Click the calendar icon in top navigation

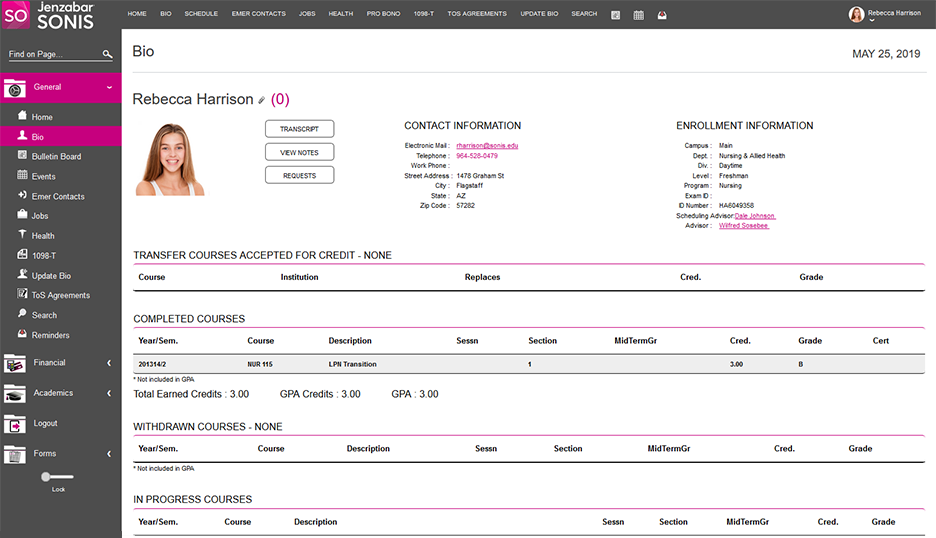639,15
